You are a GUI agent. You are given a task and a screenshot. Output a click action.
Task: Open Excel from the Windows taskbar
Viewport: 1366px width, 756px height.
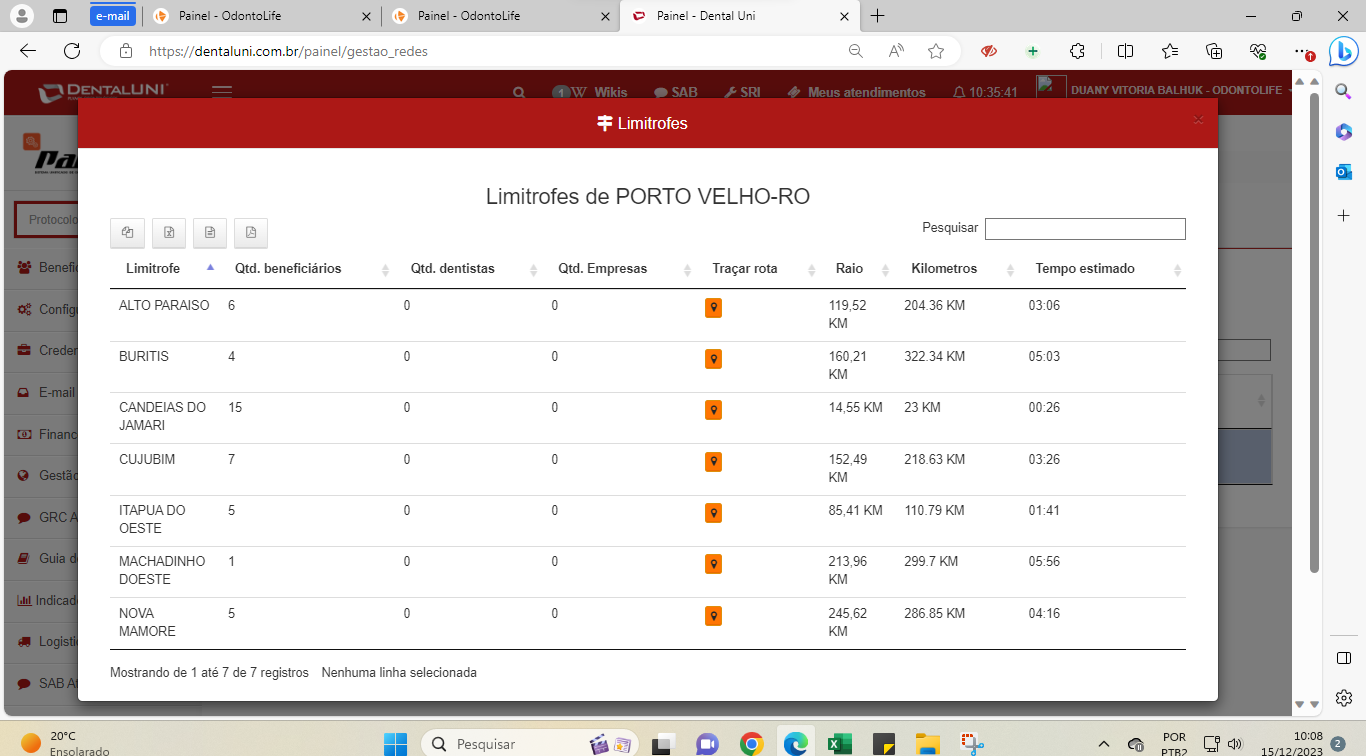[839, 743]
